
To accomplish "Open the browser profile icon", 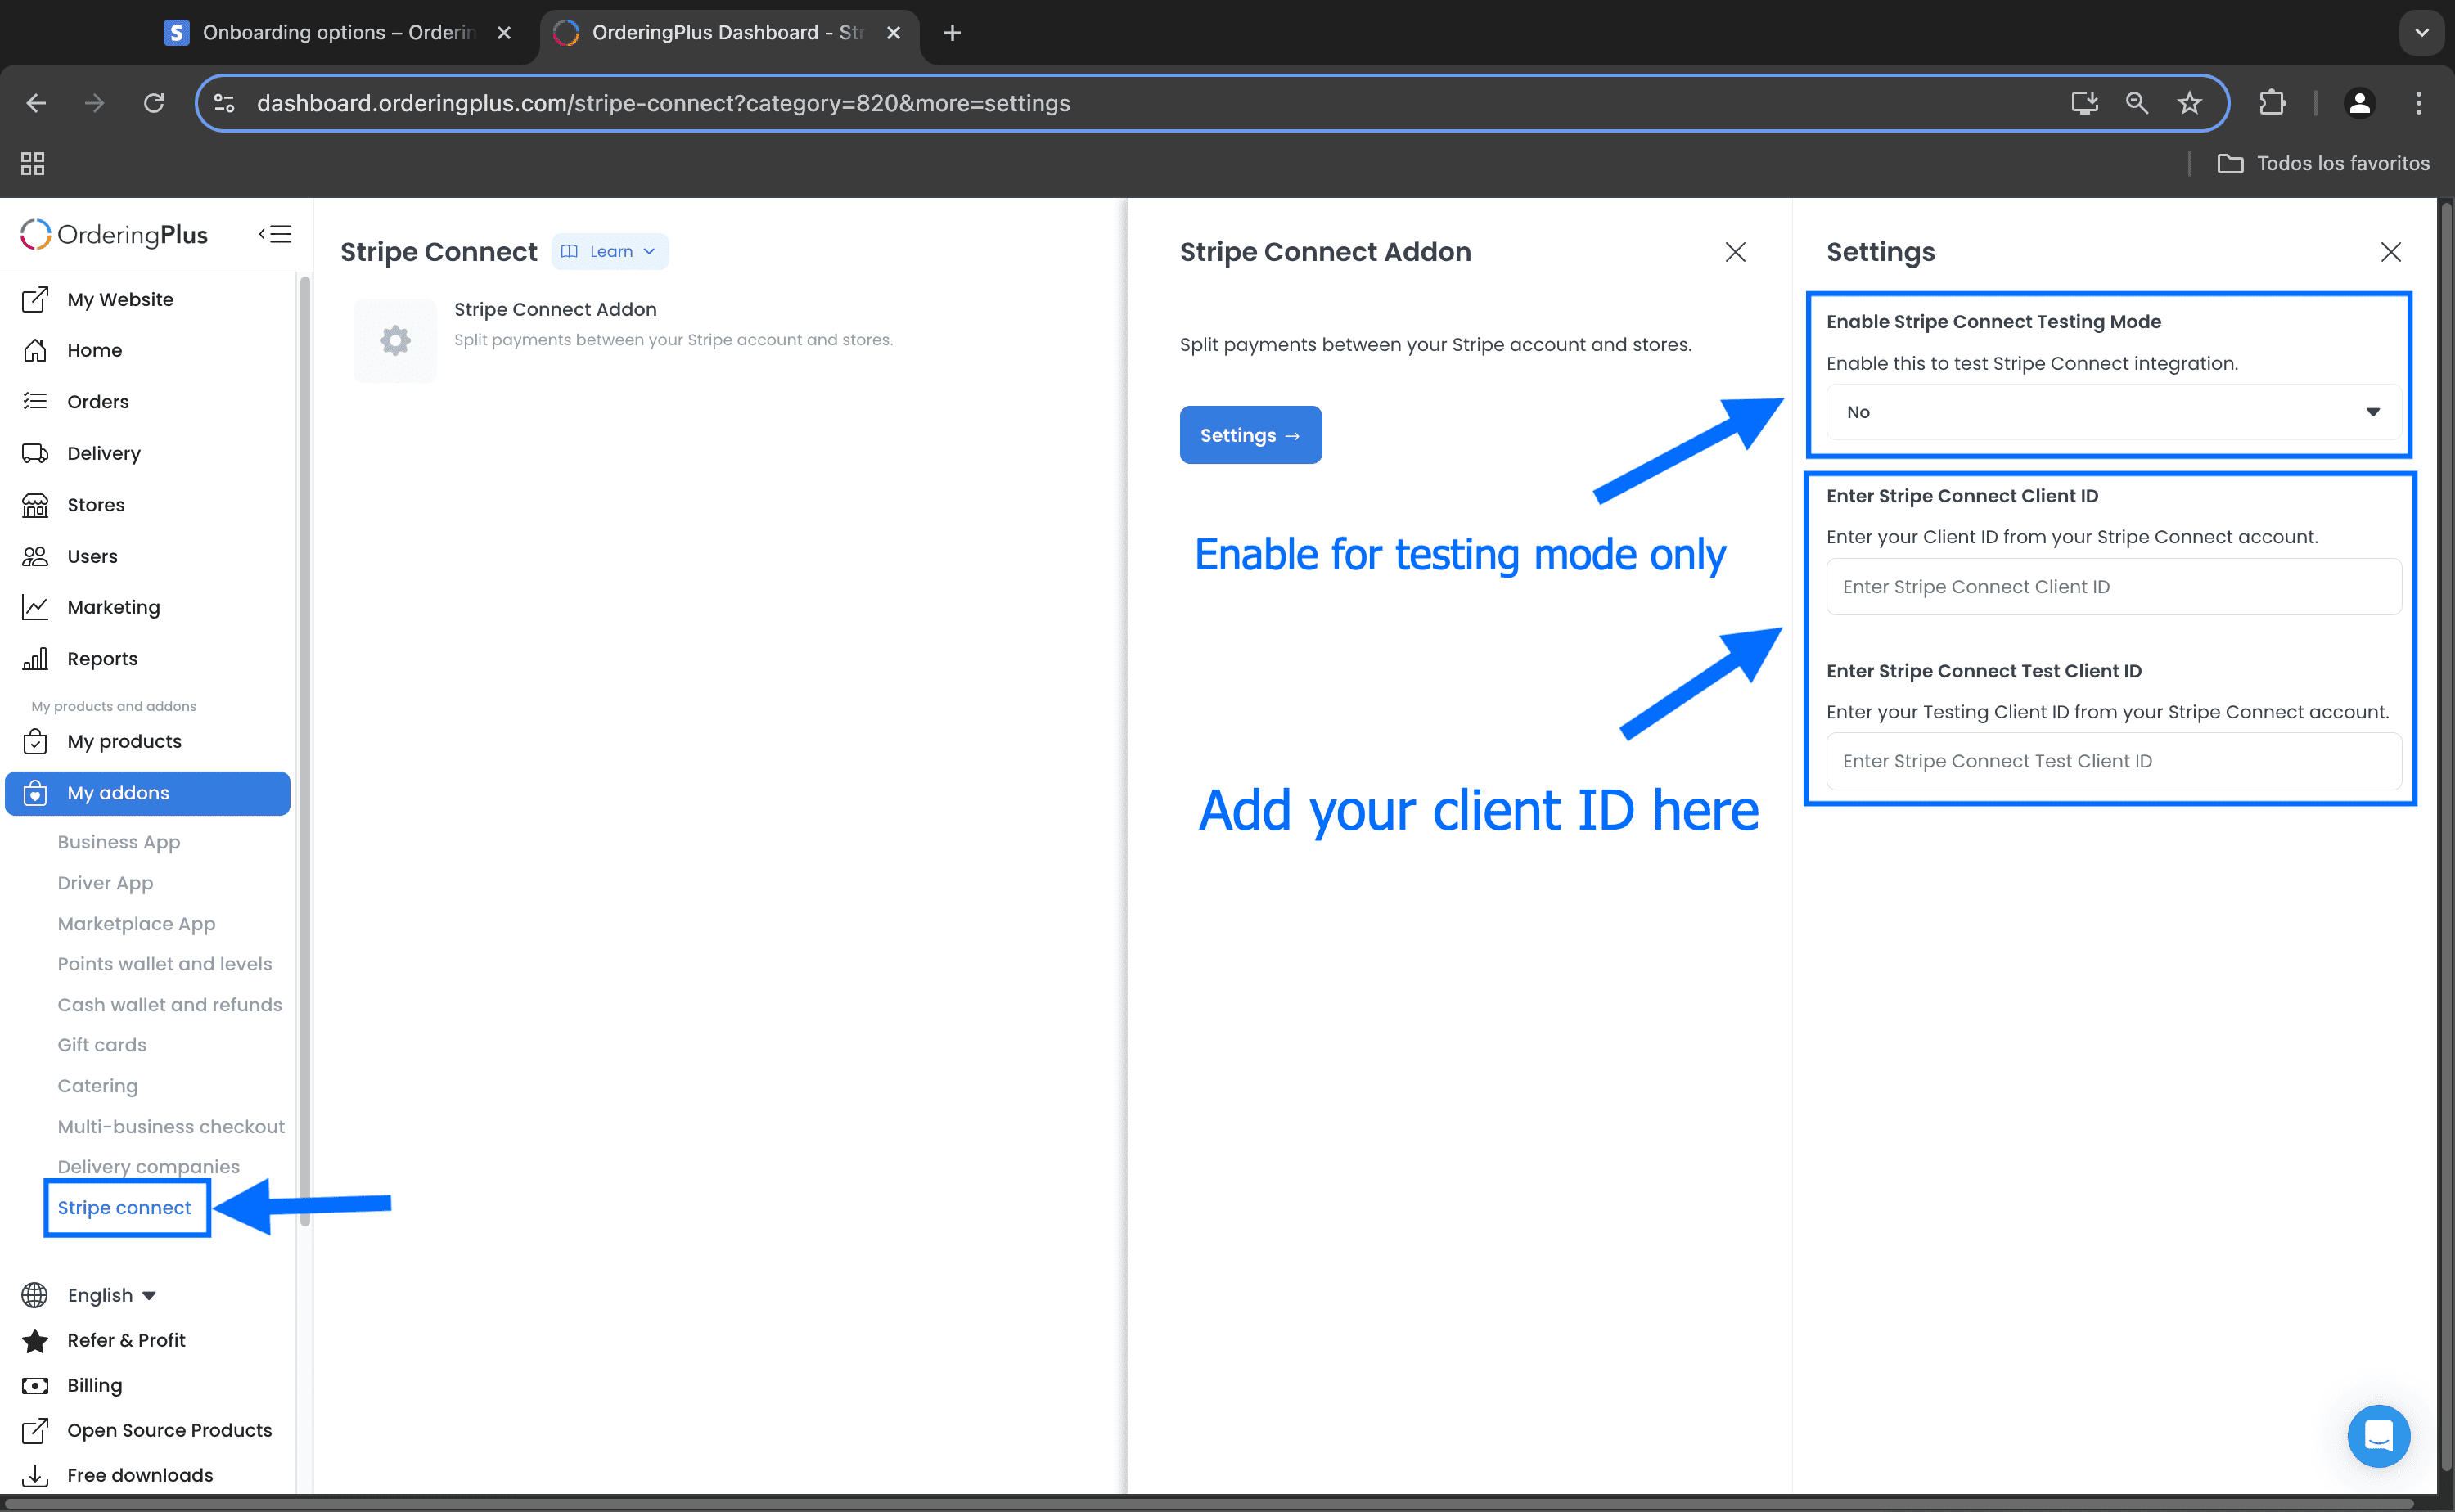I will [x=2359, y=103].
